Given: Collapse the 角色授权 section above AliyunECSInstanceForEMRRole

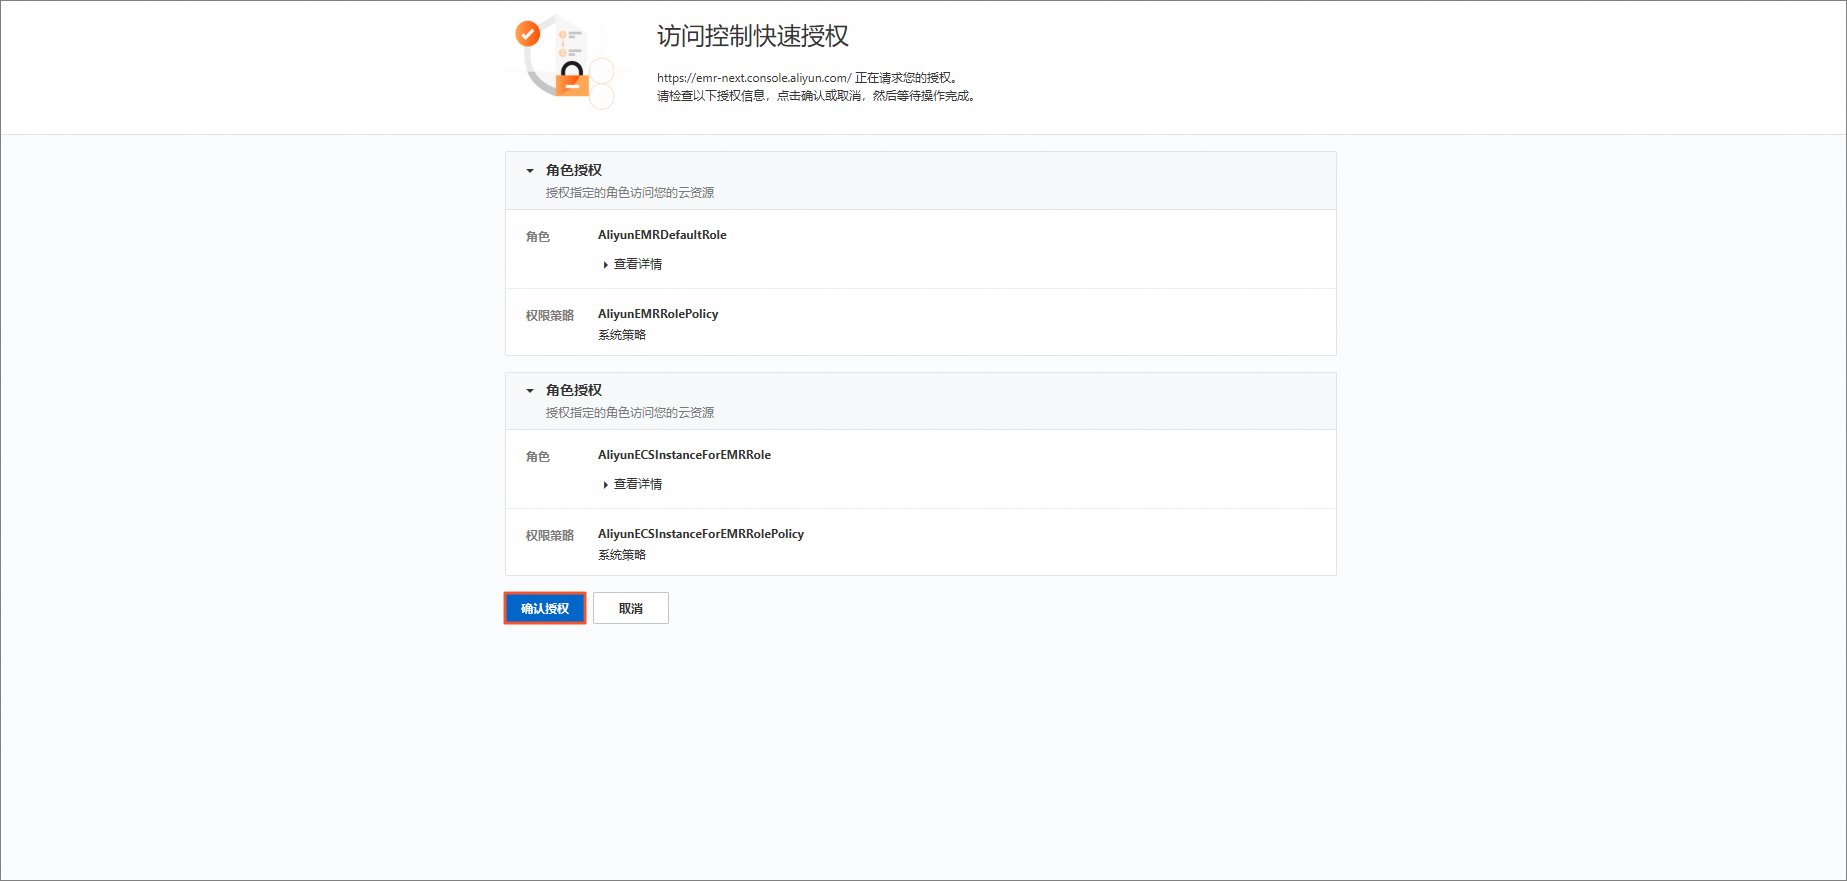Looking at the screenshot, I should pos(530,391).
